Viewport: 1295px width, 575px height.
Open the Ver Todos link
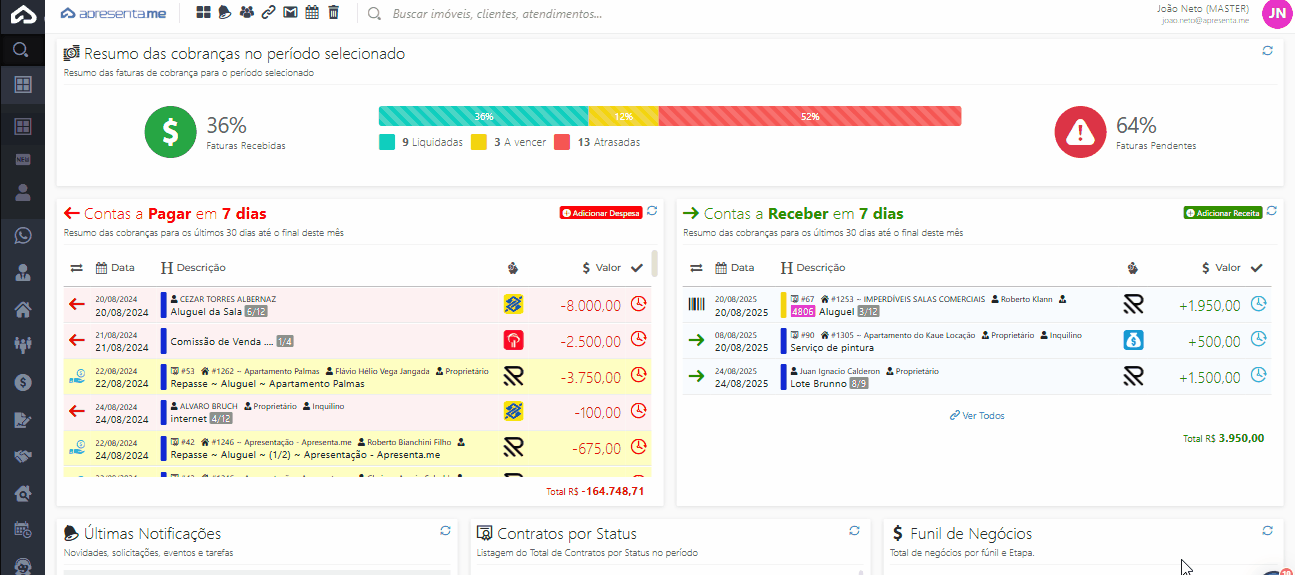[977, 415]
